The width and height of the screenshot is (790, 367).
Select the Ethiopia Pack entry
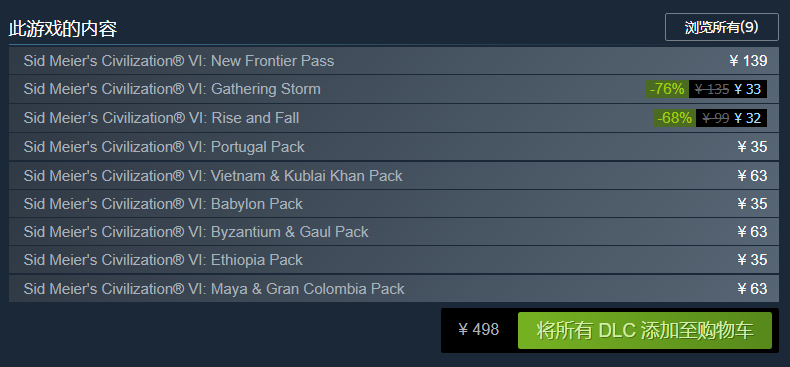(393, 260)
